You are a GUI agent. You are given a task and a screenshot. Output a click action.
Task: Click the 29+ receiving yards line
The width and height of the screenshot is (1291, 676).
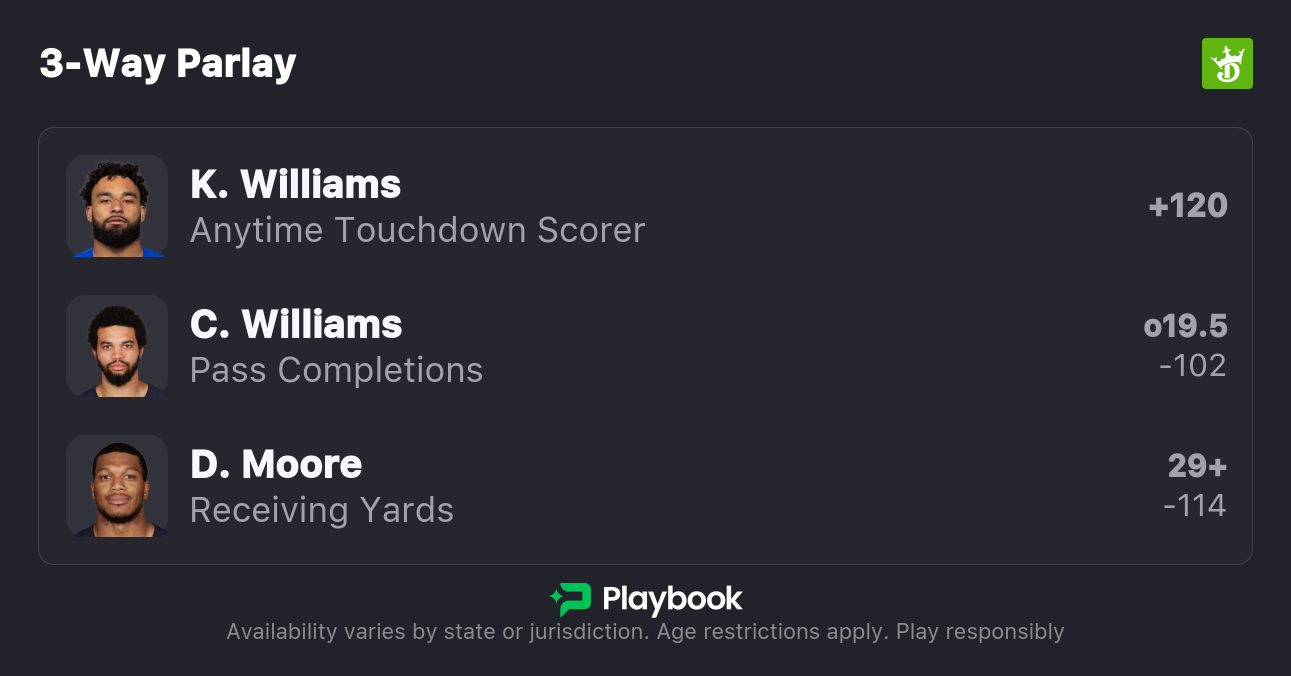[1197, 466]
